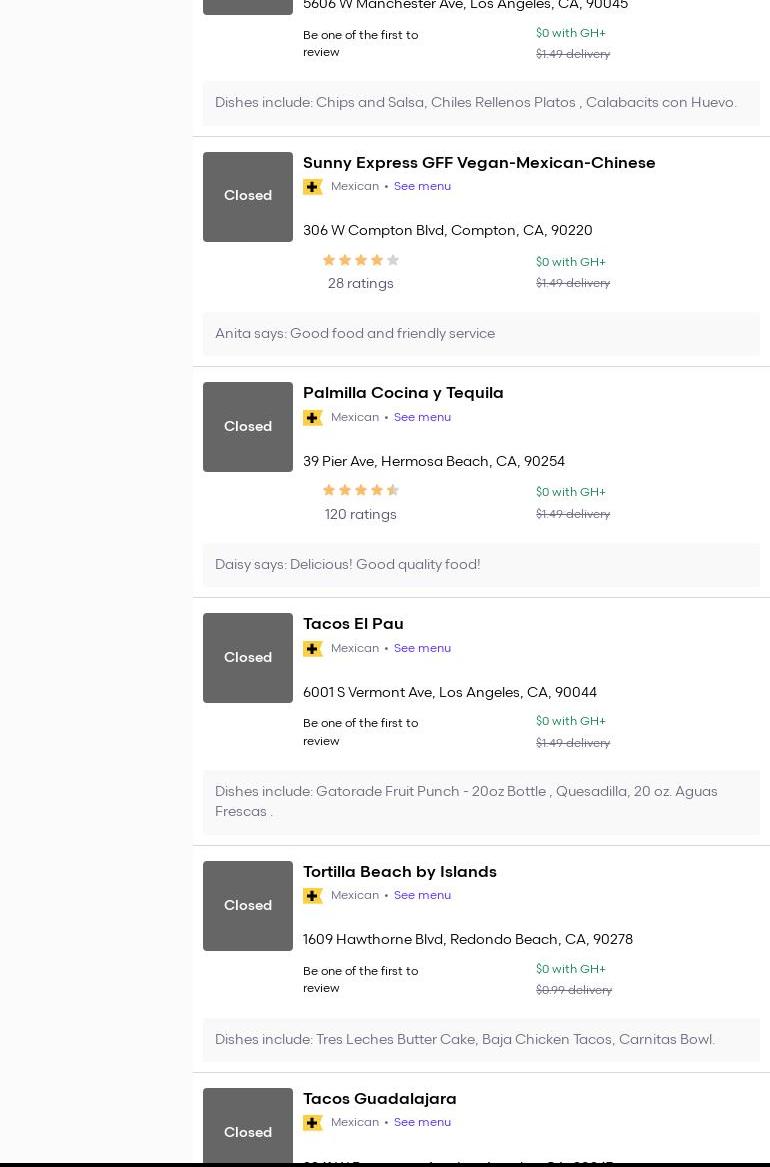Open See menu for Tortilla Beach by Islands
Screen dimensions: 770x1167
[x=422, y=896]
